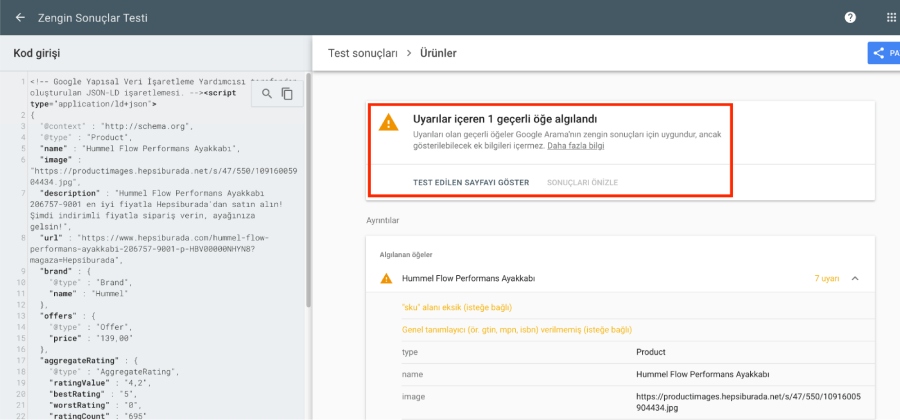900x420 pixels.
Task: Click the '7 uyarı' count
Action: [x=827, y=278]
